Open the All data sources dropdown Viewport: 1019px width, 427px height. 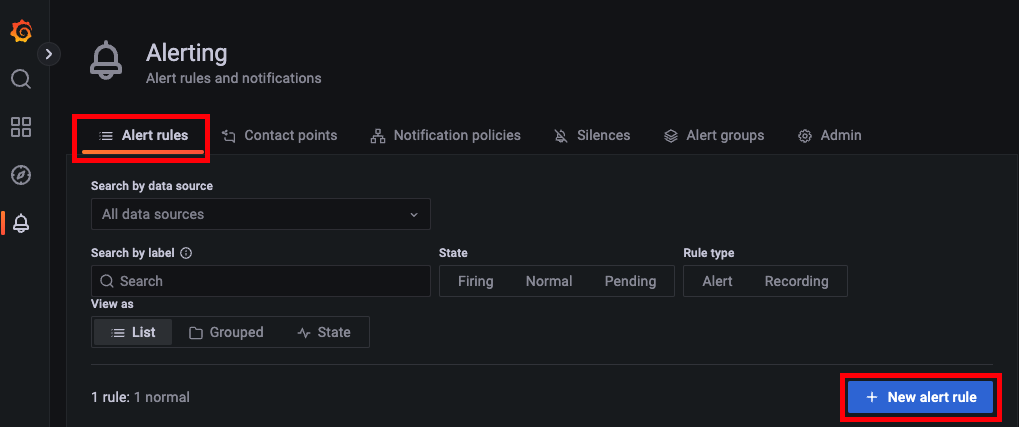[x=261, y=214]
